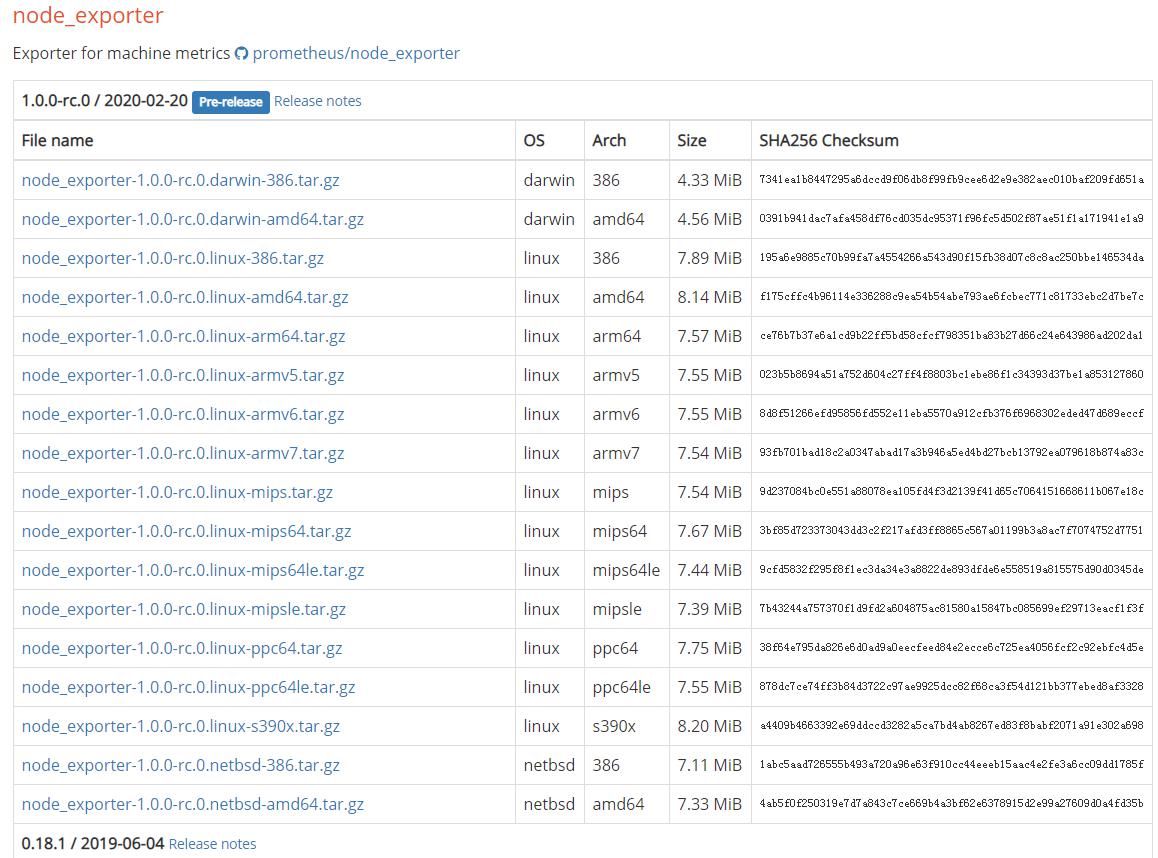Image resolution: width=1158 pixels, height=858 pixels.
Task: Click the Exporter for machine metrics description
Action: (x=121, y=53)
